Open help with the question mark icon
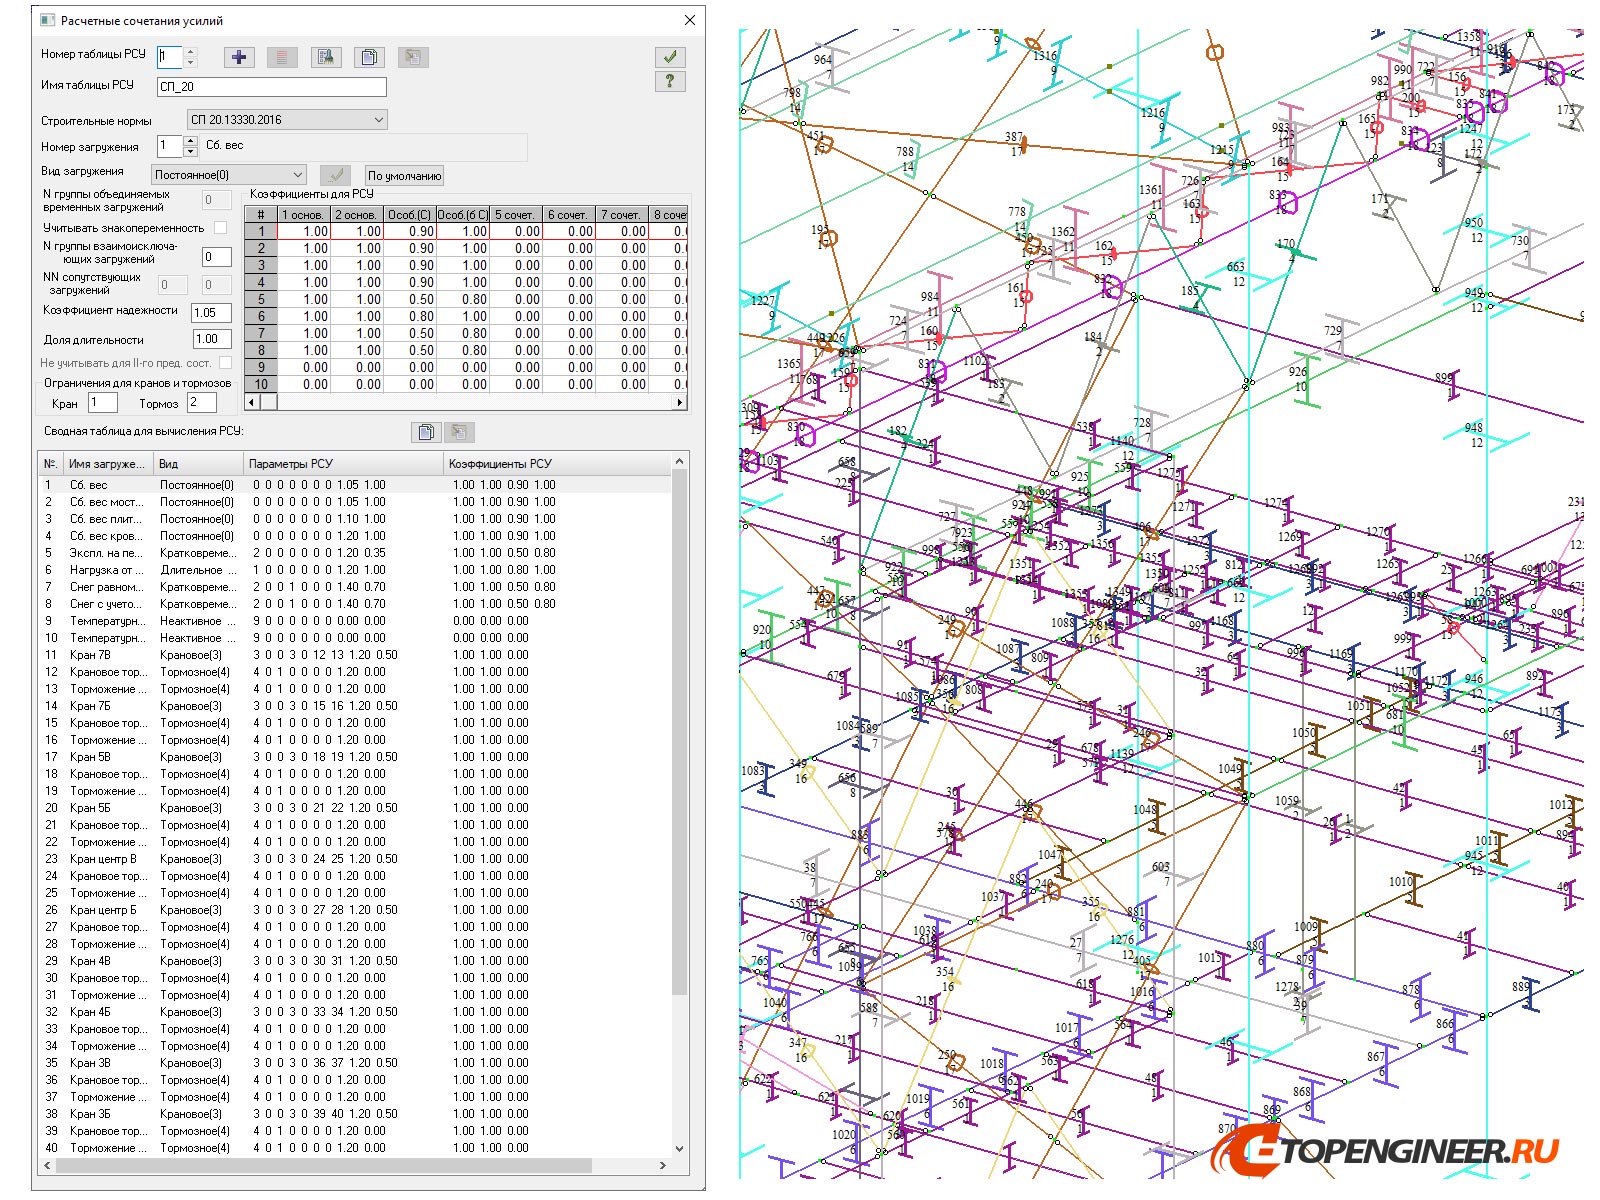Screen dimensions: 1600x1200 point(669,81)
